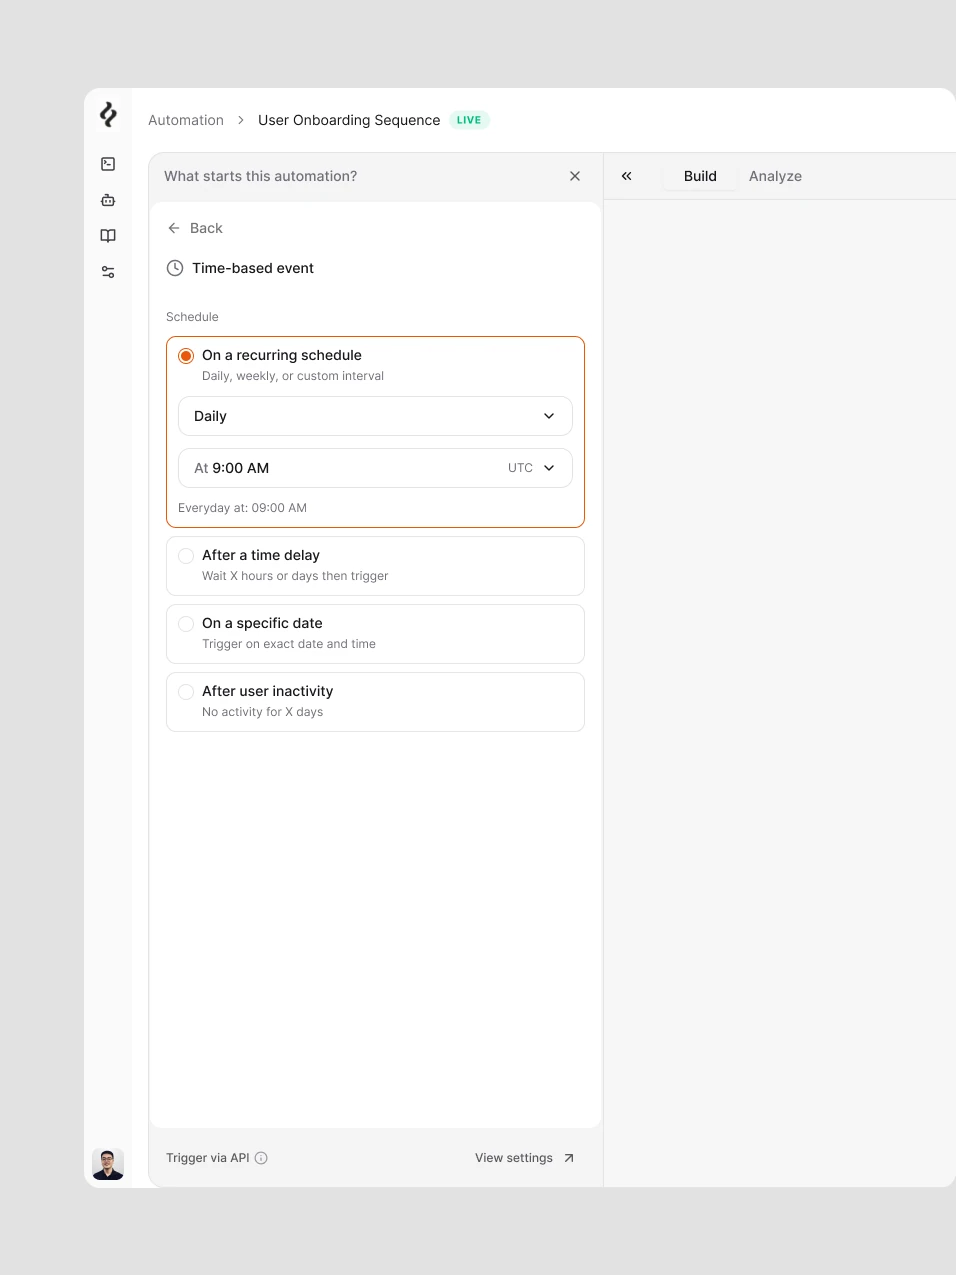Click 'Daily, weekly, or custom interval' text
Screen dimensions: 956x1275
click(x=293, y=376)
